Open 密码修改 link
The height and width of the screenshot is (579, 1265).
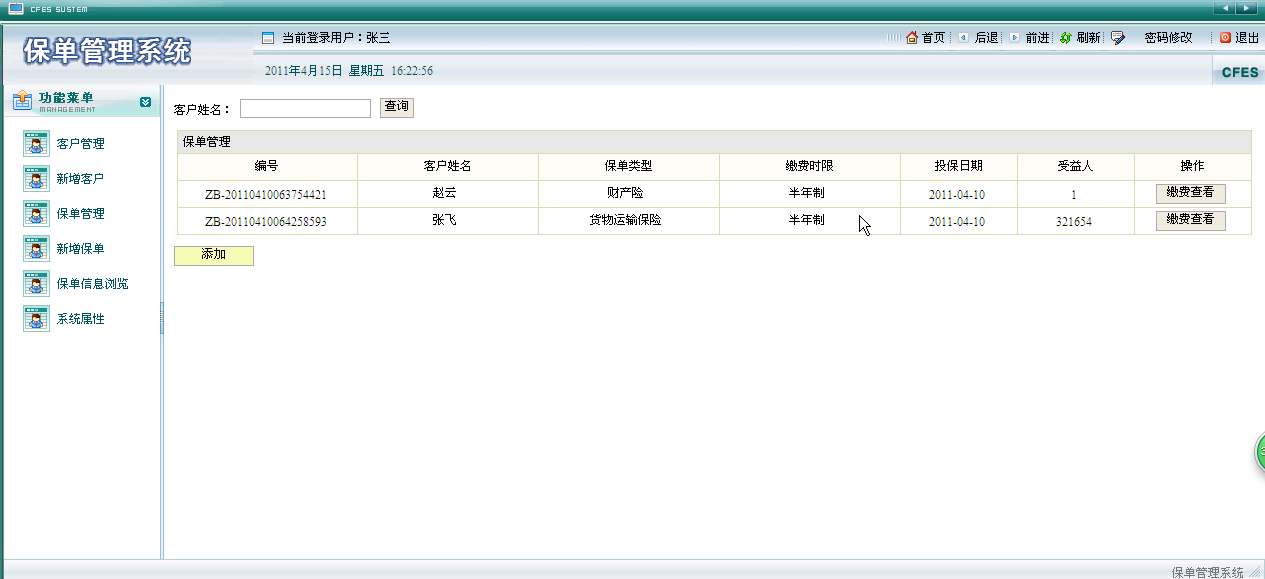tap(1168, 38)
